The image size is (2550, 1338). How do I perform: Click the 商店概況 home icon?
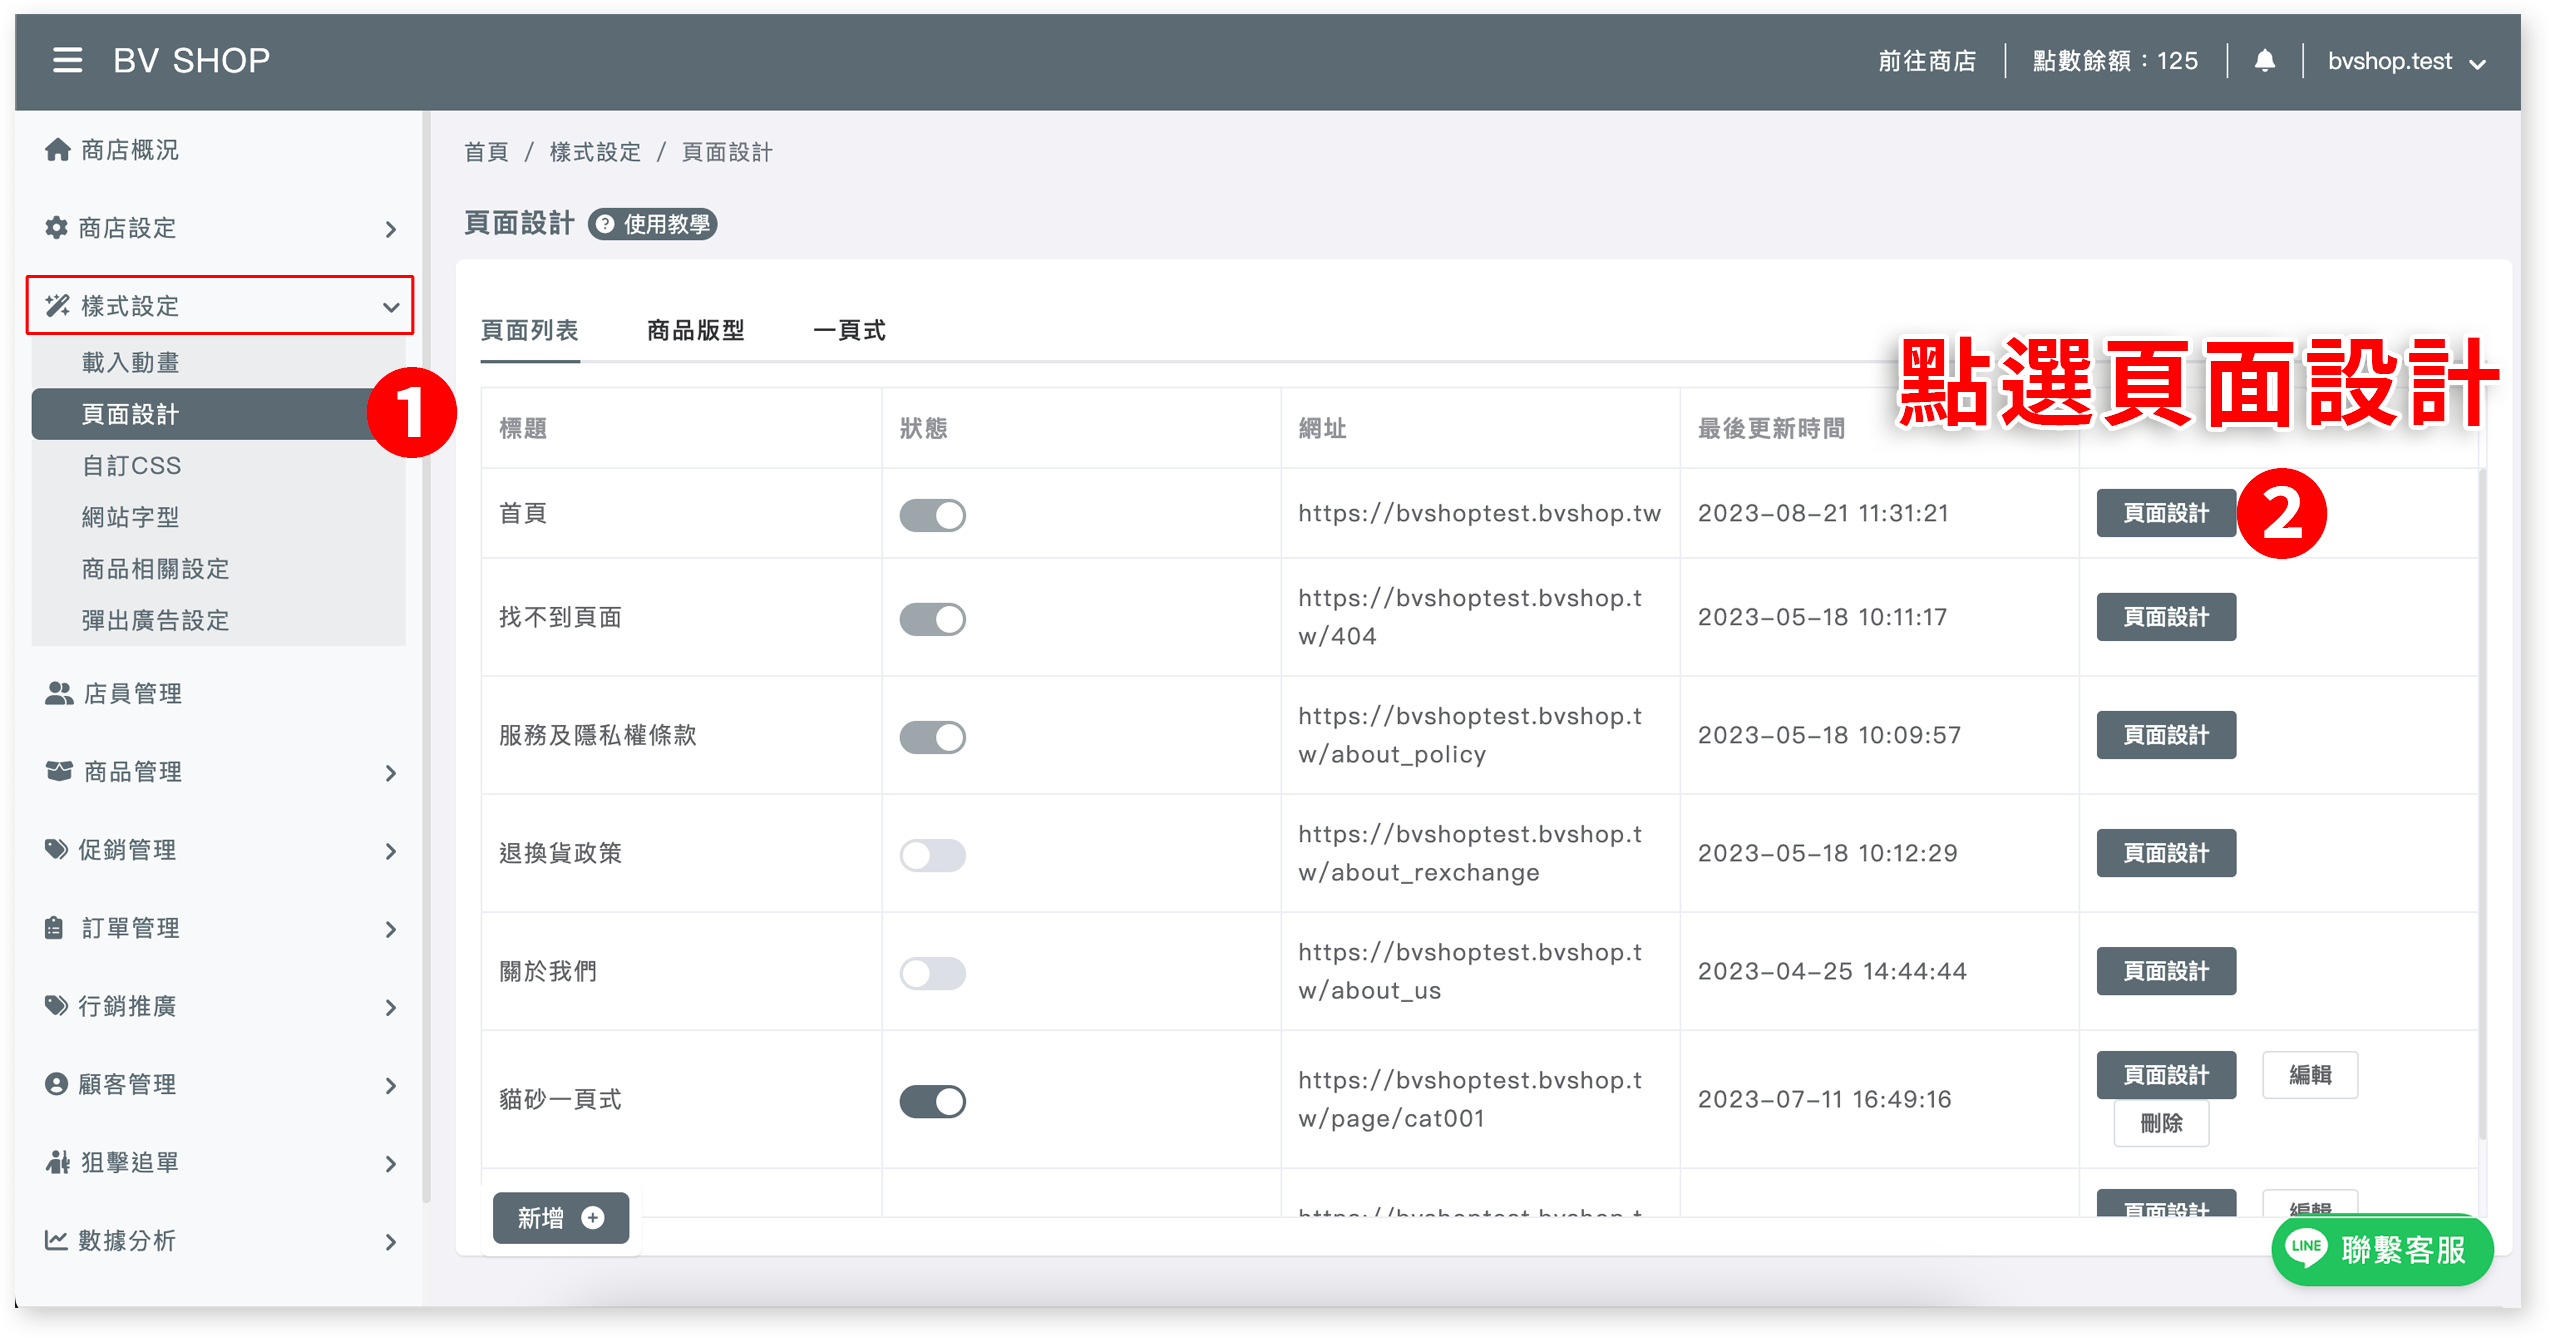(x=58, y=150)
